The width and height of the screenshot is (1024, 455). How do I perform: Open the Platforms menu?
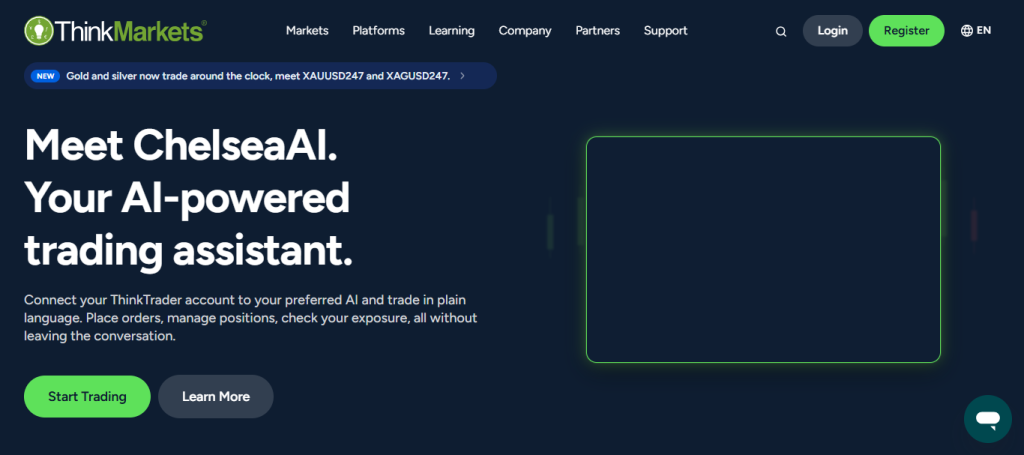[x=379, y=31]
